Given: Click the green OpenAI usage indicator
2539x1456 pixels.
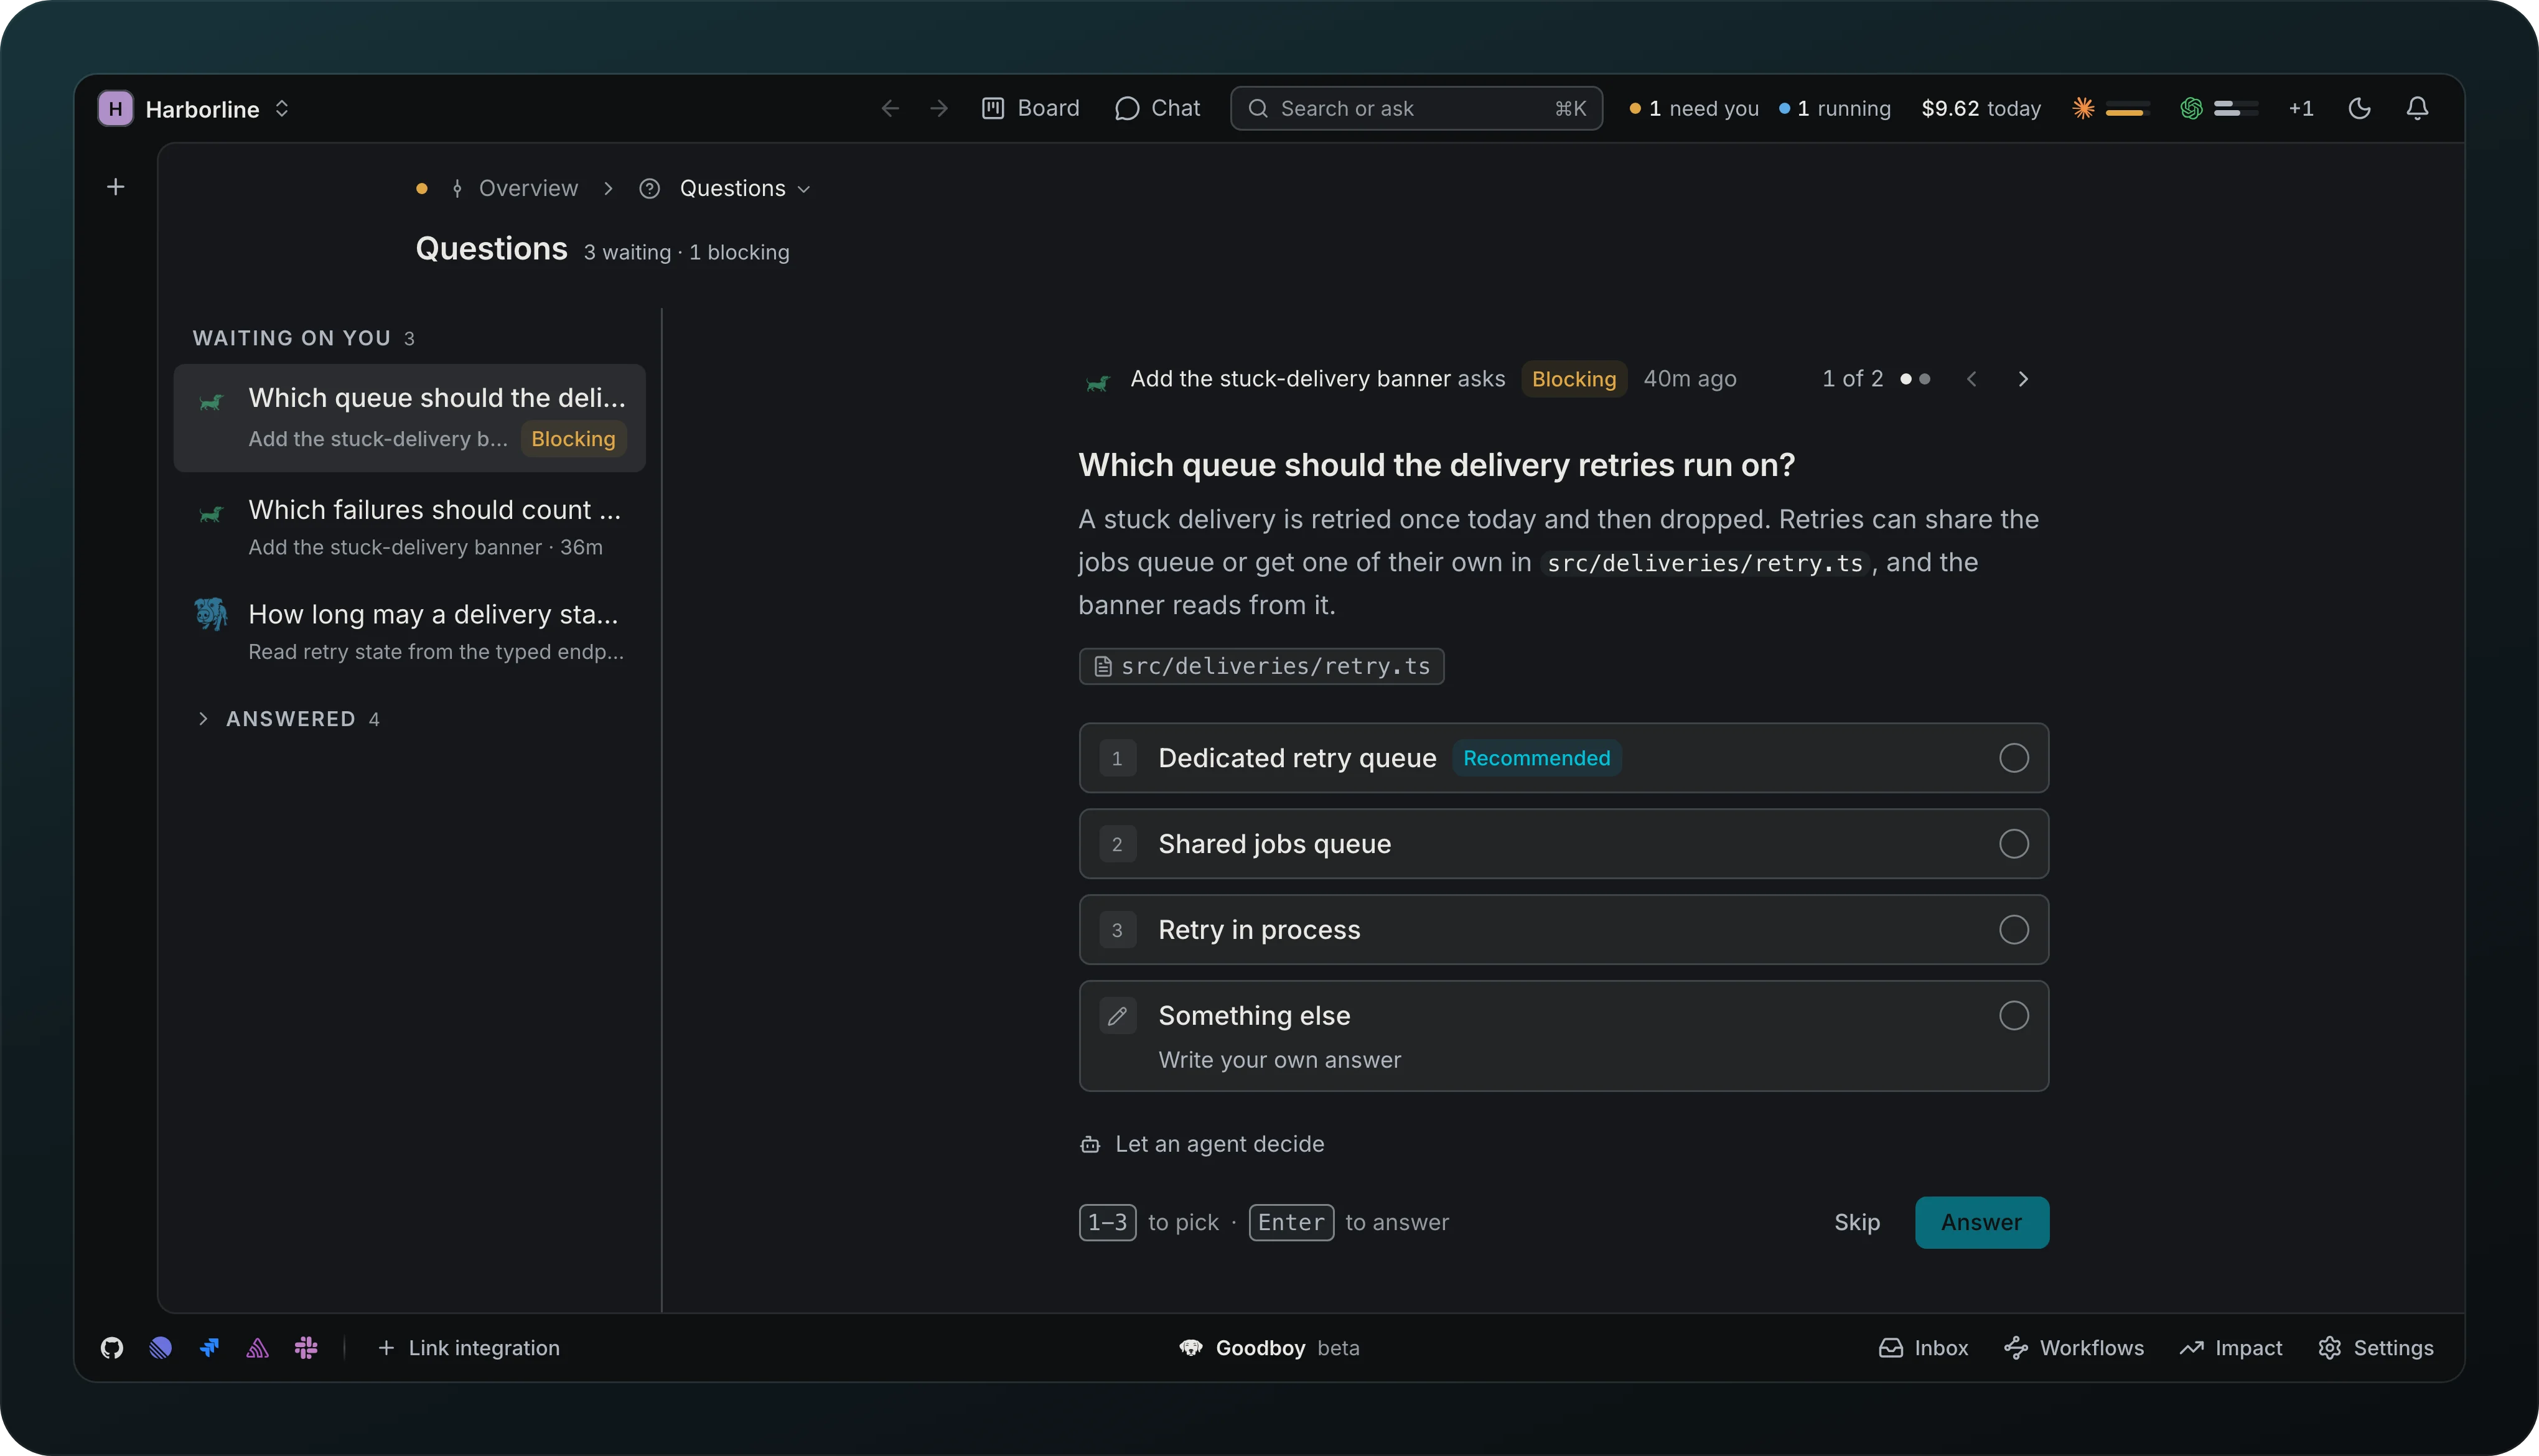Looking at the screenshot, I should tap(2218, 108).
